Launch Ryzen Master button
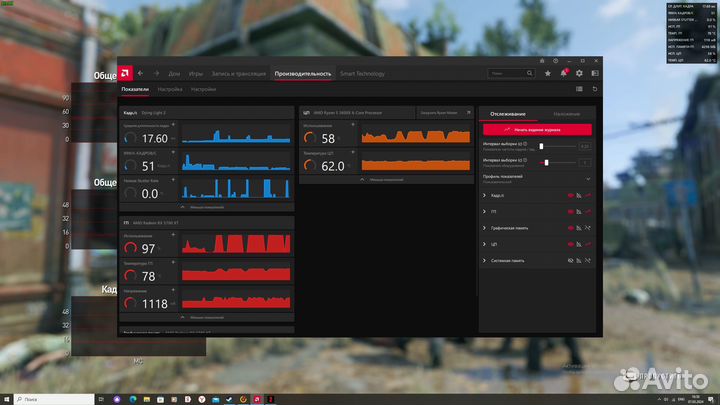720x405 pixels. (x=444, y=112)
